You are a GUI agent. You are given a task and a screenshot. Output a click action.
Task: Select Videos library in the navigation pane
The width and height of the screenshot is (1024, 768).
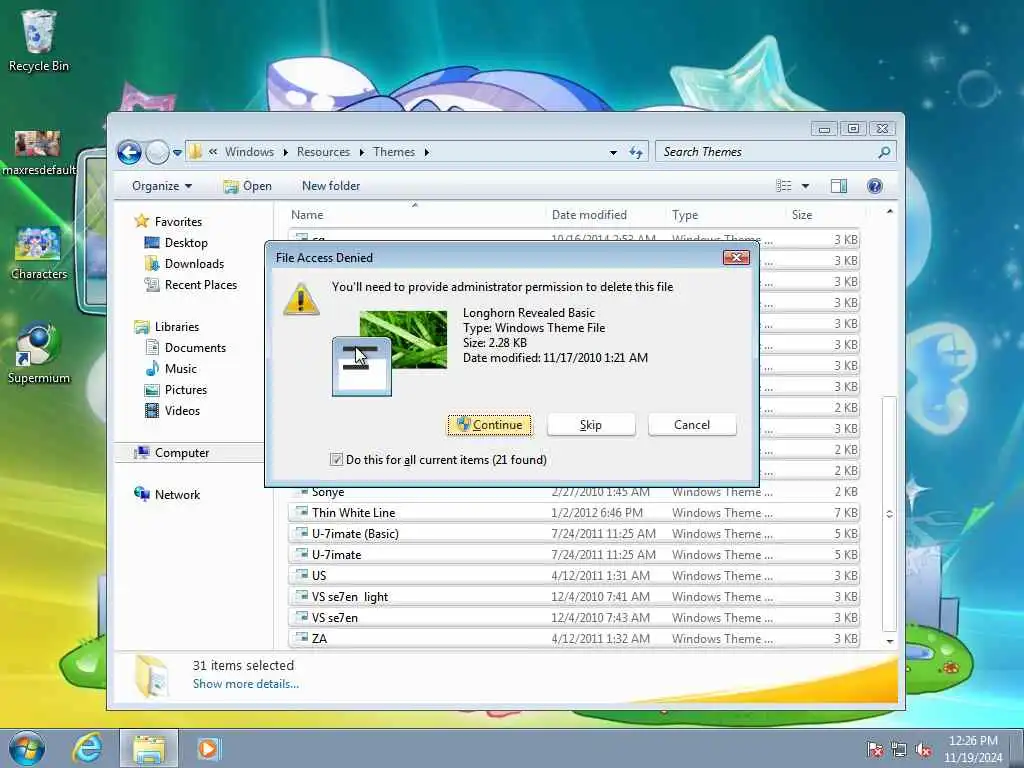[172, 411]
